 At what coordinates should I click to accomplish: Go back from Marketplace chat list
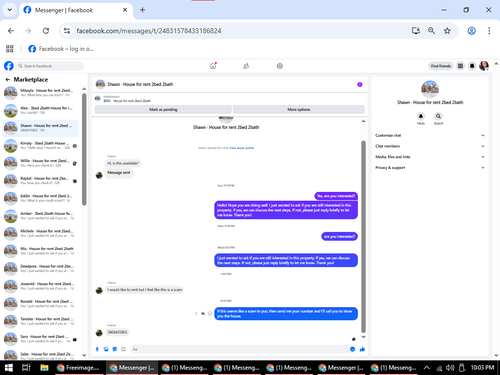pos(8,80)
